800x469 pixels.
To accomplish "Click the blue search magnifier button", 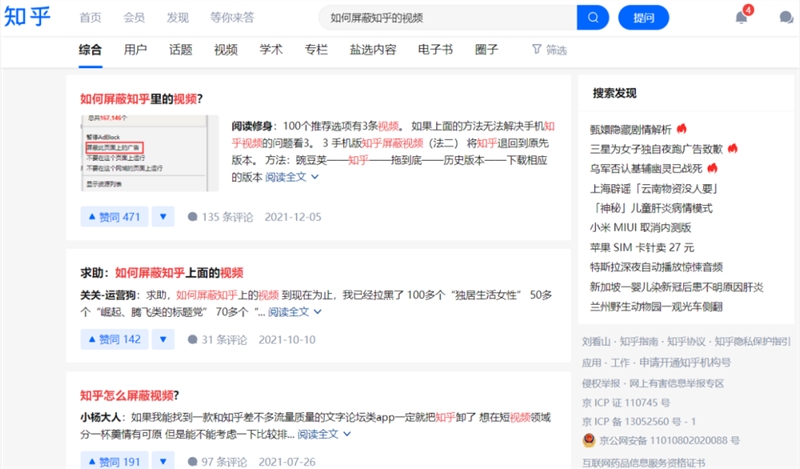I will 593,18.
